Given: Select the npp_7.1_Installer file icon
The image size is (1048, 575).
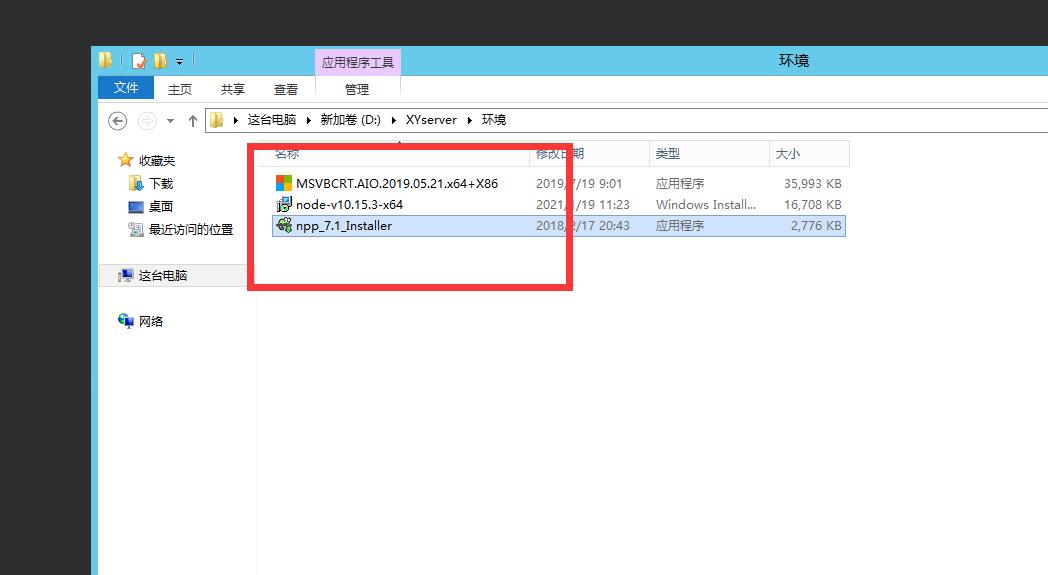Looking at the screenshot, I should [x=284, y=226].
